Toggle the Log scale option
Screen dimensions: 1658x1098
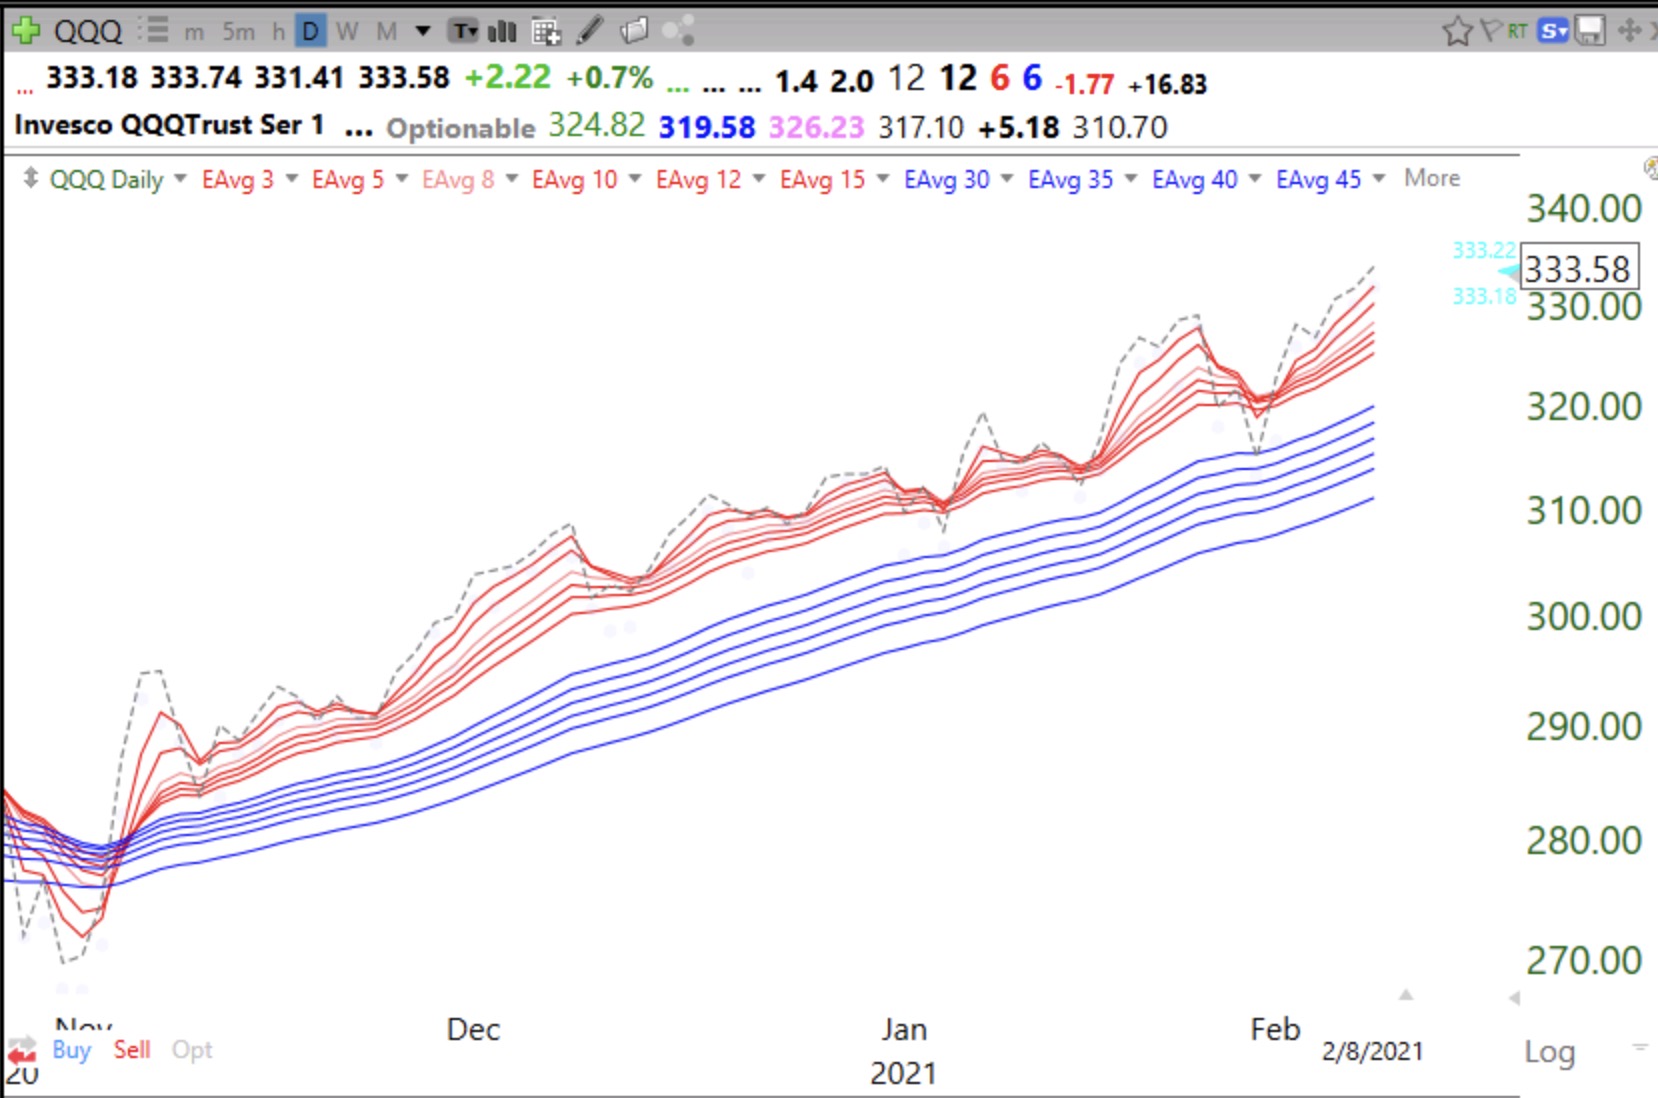[x=1549, y=1052]
